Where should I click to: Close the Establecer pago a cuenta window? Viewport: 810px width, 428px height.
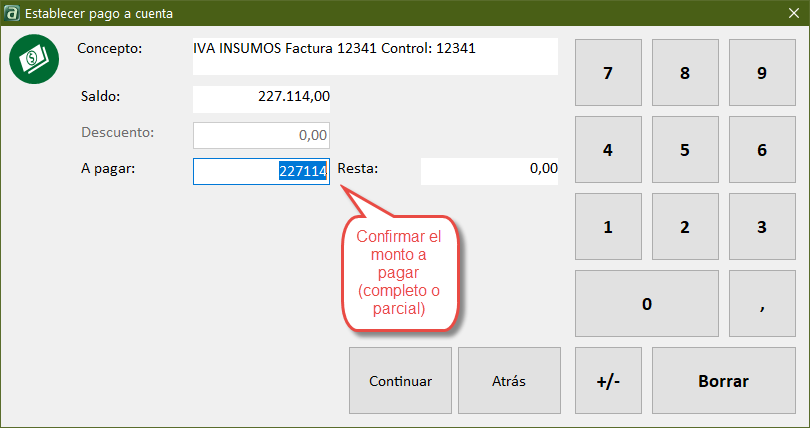(791, 13)
